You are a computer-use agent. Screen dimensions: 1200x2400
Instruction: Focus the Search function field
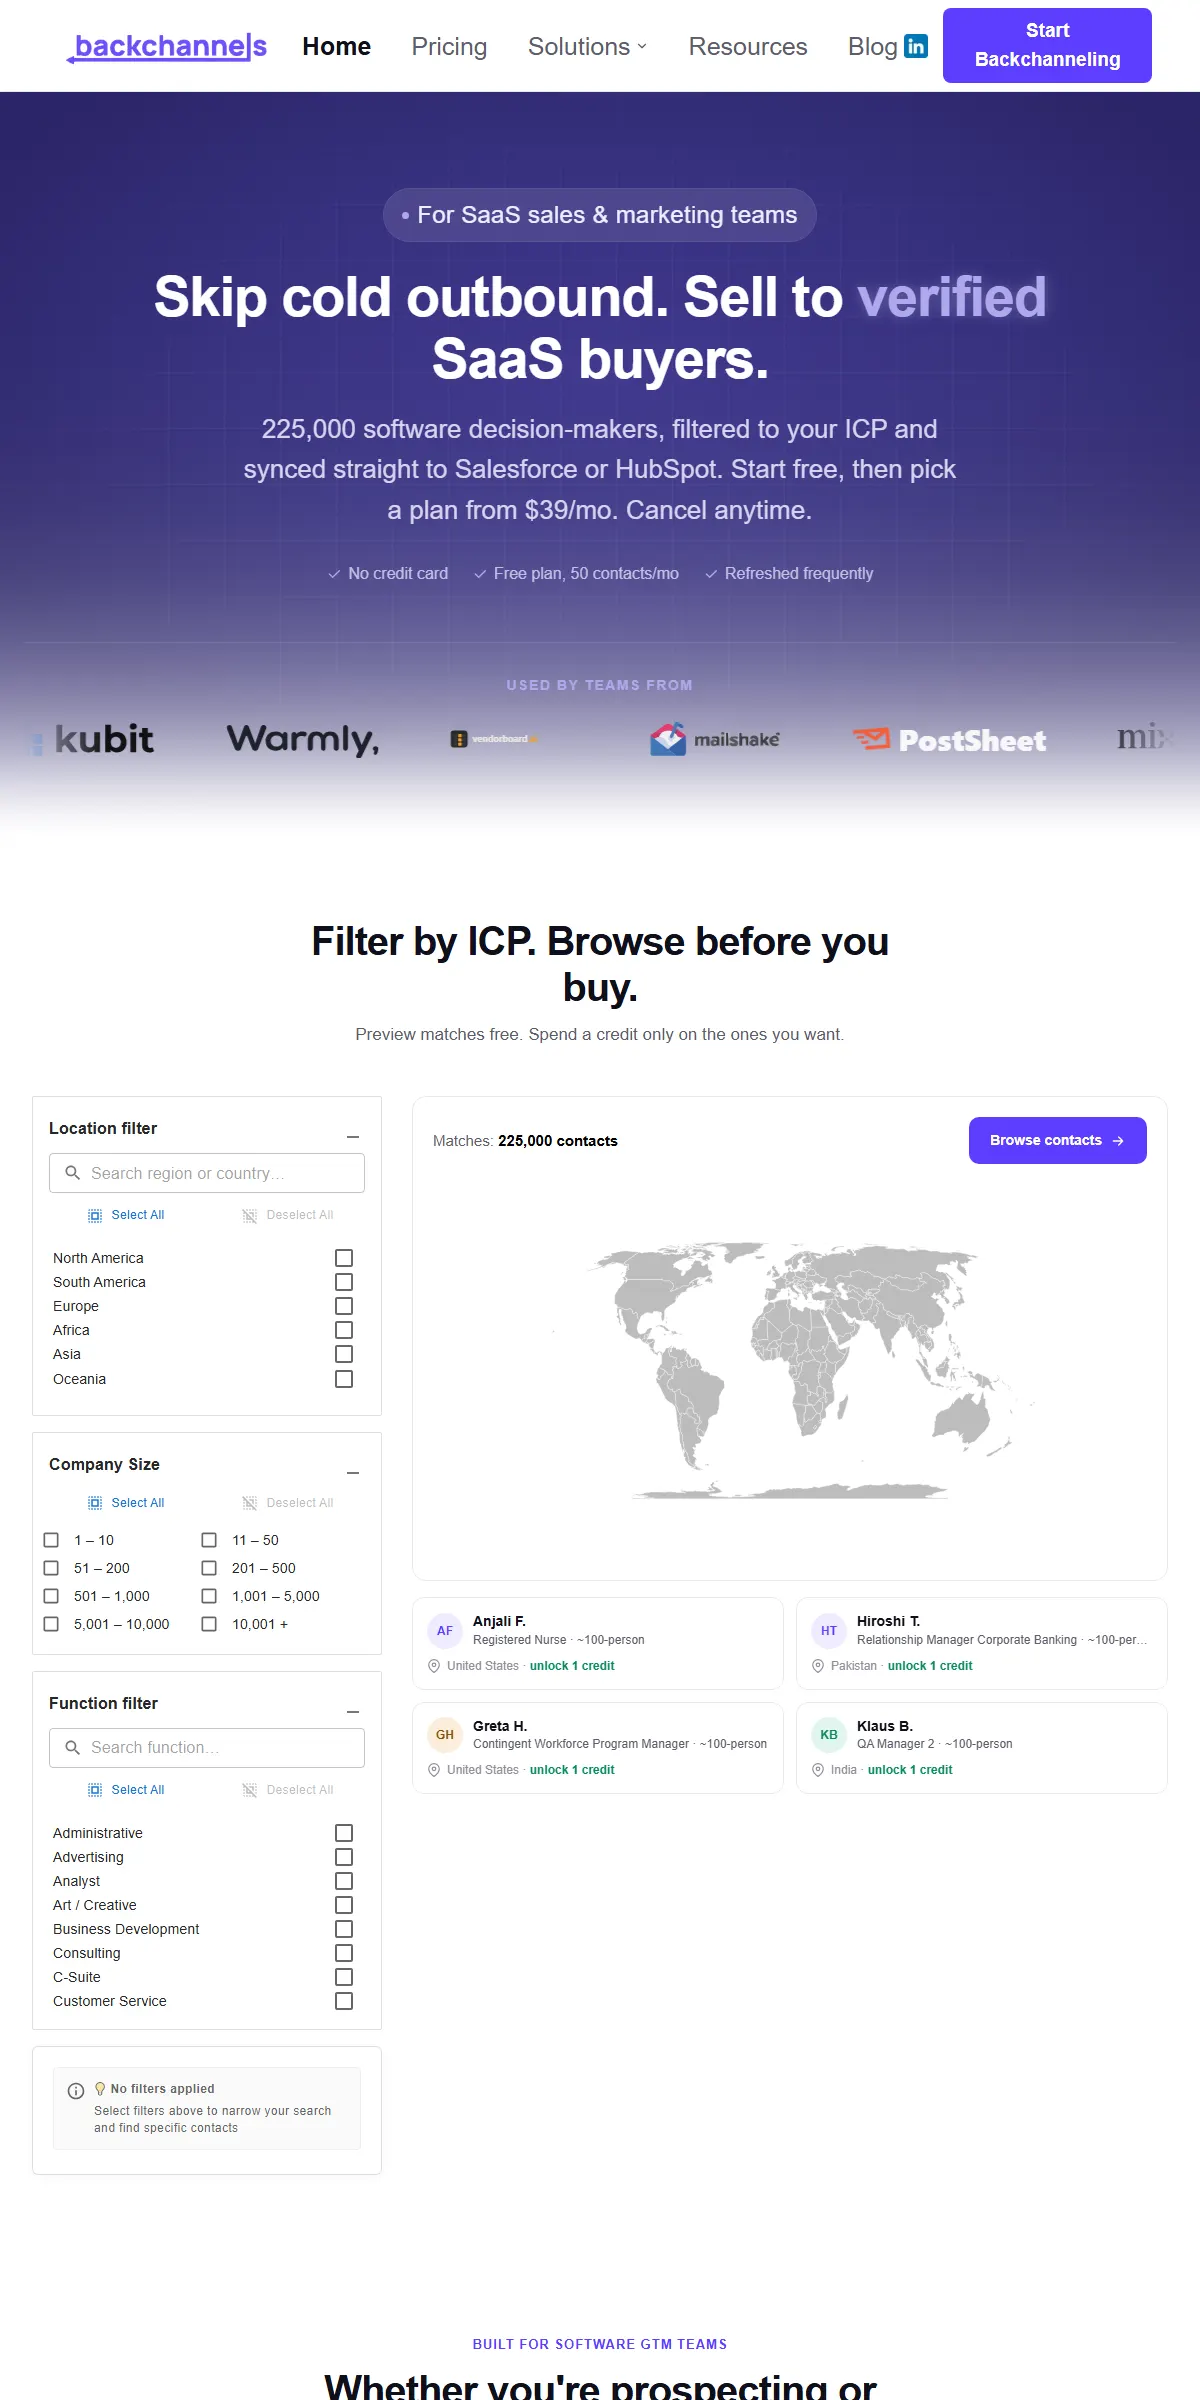207,1748
